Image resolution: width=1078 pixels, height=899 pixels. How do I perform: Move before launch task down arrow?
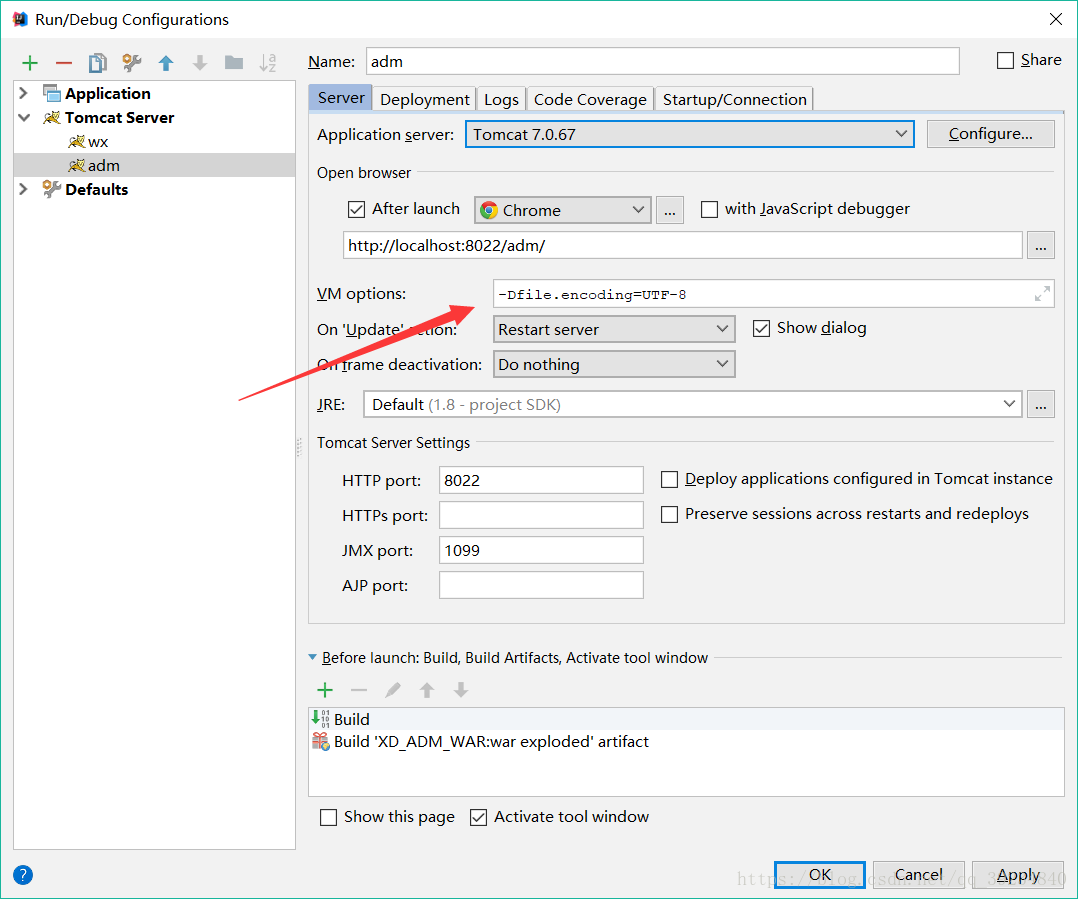[461, 690]
